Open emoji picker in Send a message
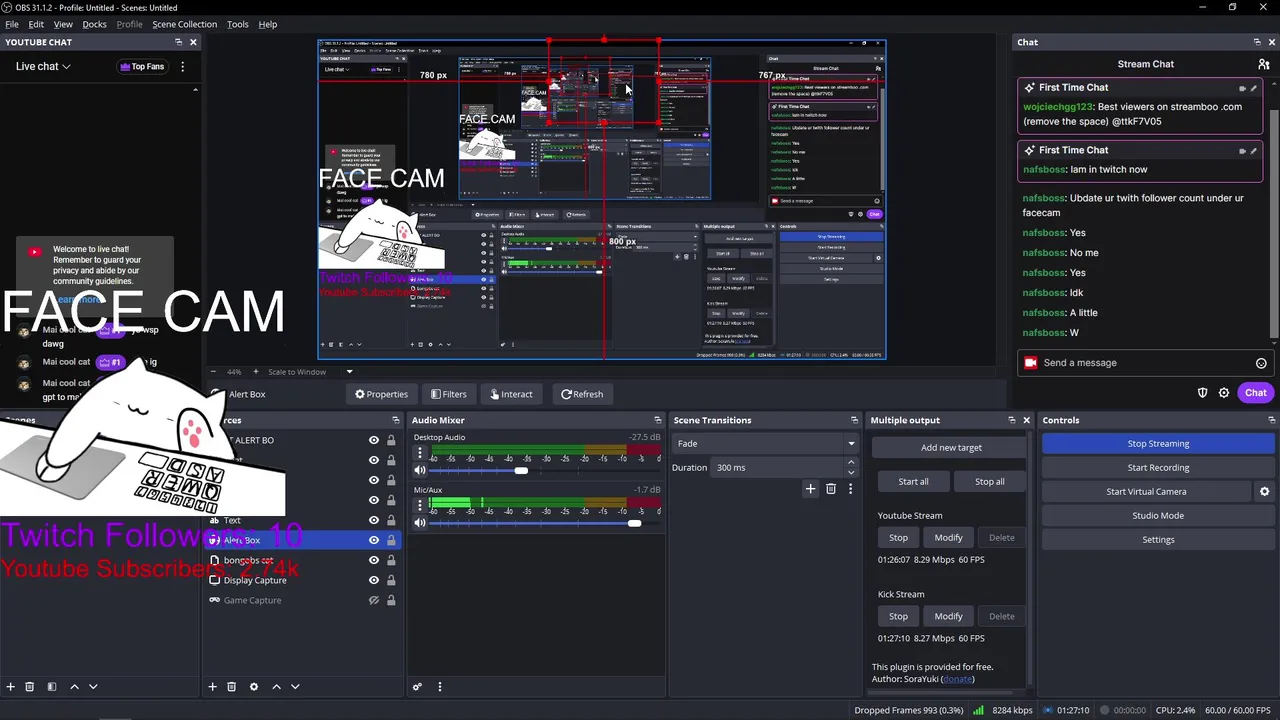 pyautogui.click(x=1261, y=363)
